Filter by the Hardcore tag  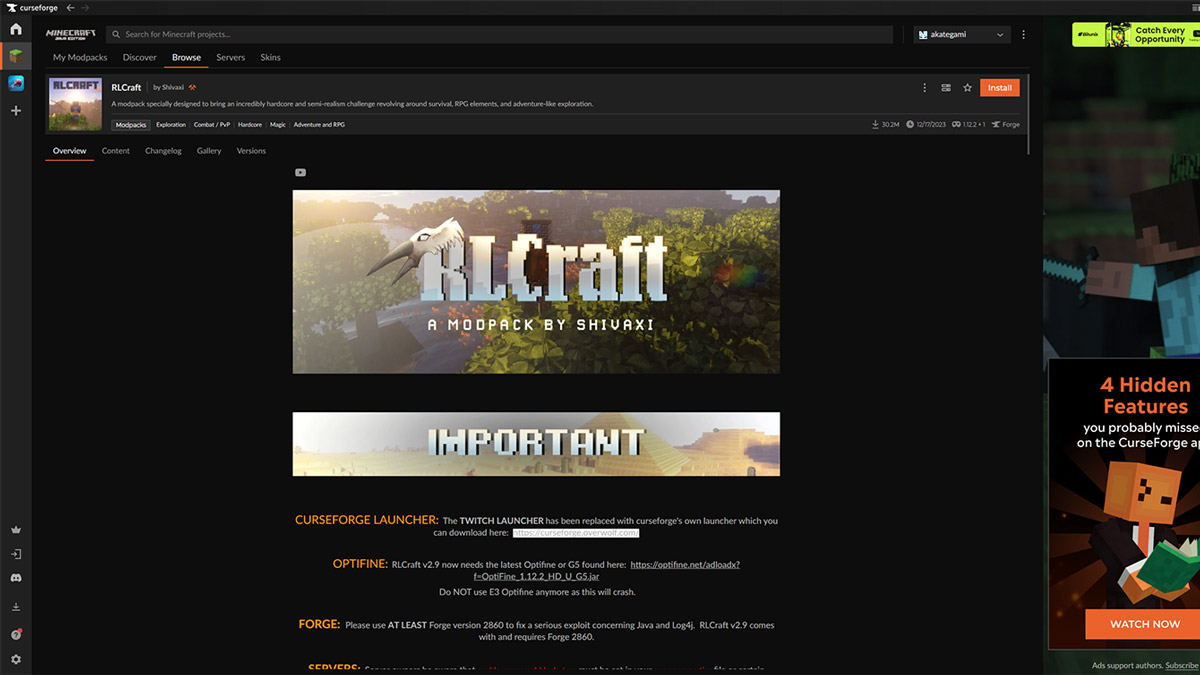[x=250, y=125]
